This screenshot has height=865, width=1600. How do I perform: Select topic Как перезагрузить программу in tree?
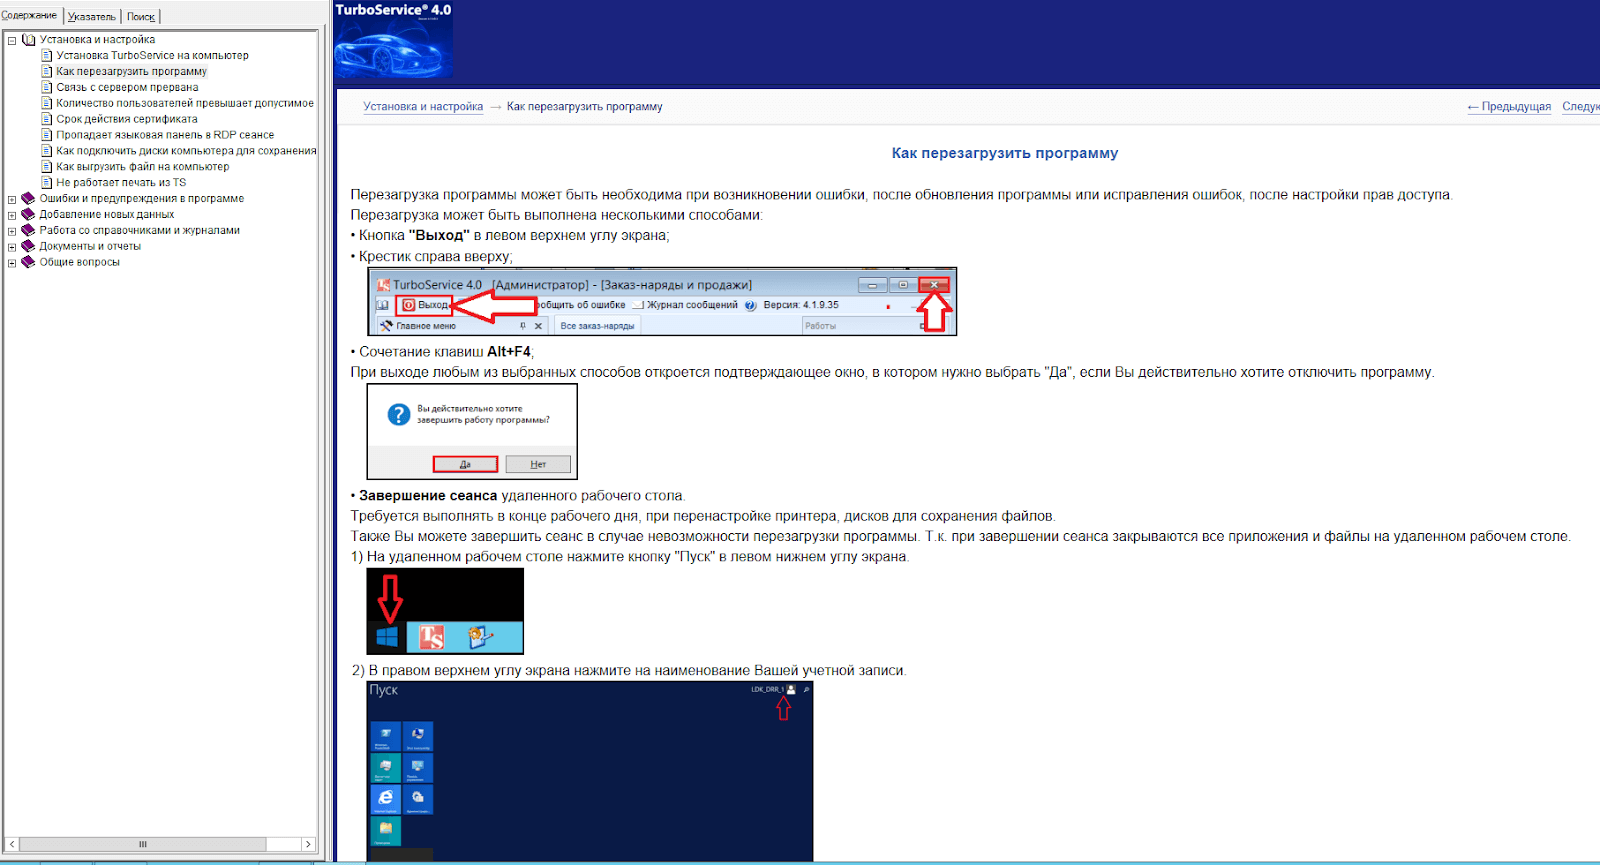click(x=131, y=72)
